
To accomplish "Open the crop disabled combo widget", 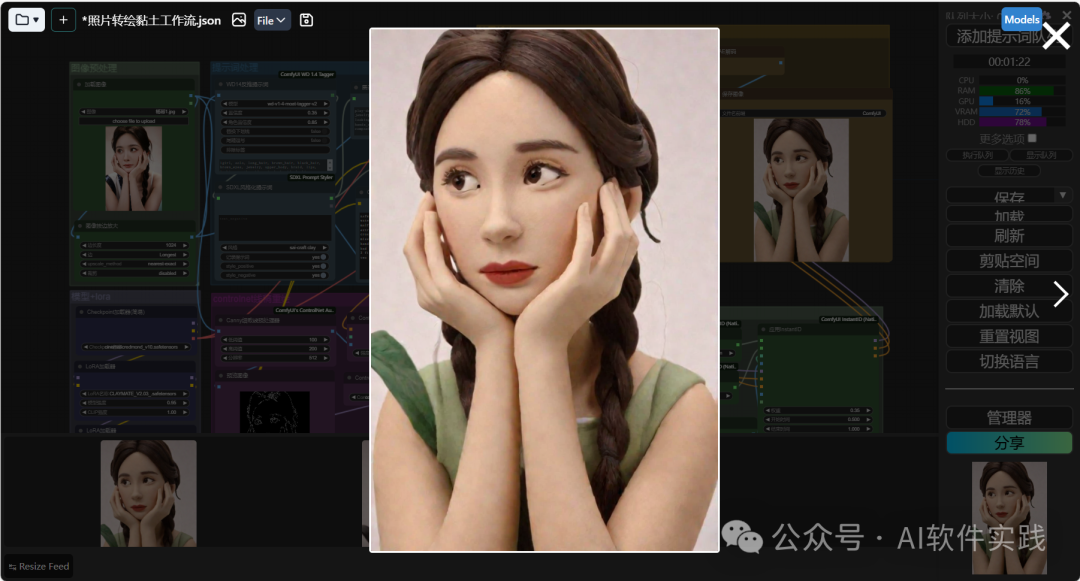I will pos(134,273).
